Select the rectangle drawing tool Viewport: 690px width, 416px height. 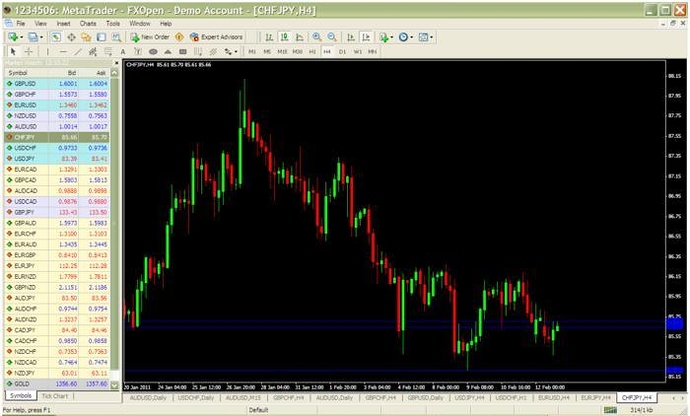tap(183, 52)
